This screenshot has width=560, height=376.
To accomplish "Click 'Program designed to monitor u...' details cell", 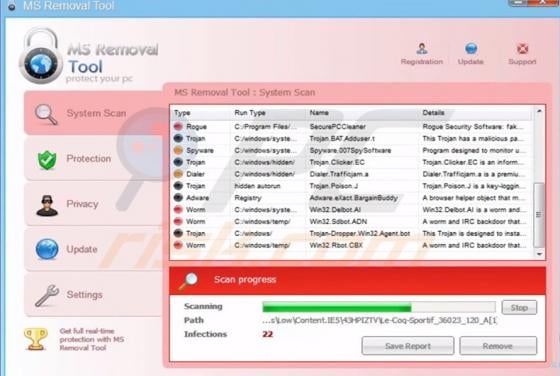I will [474, 150].
